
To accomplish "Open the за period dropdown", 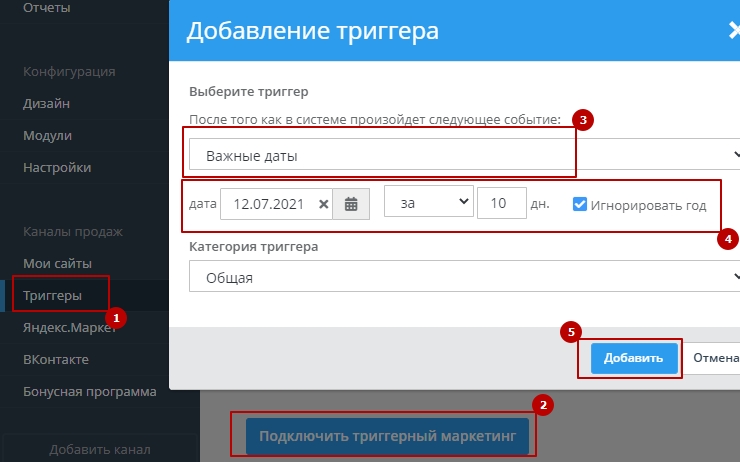I will tap(427, 204).
